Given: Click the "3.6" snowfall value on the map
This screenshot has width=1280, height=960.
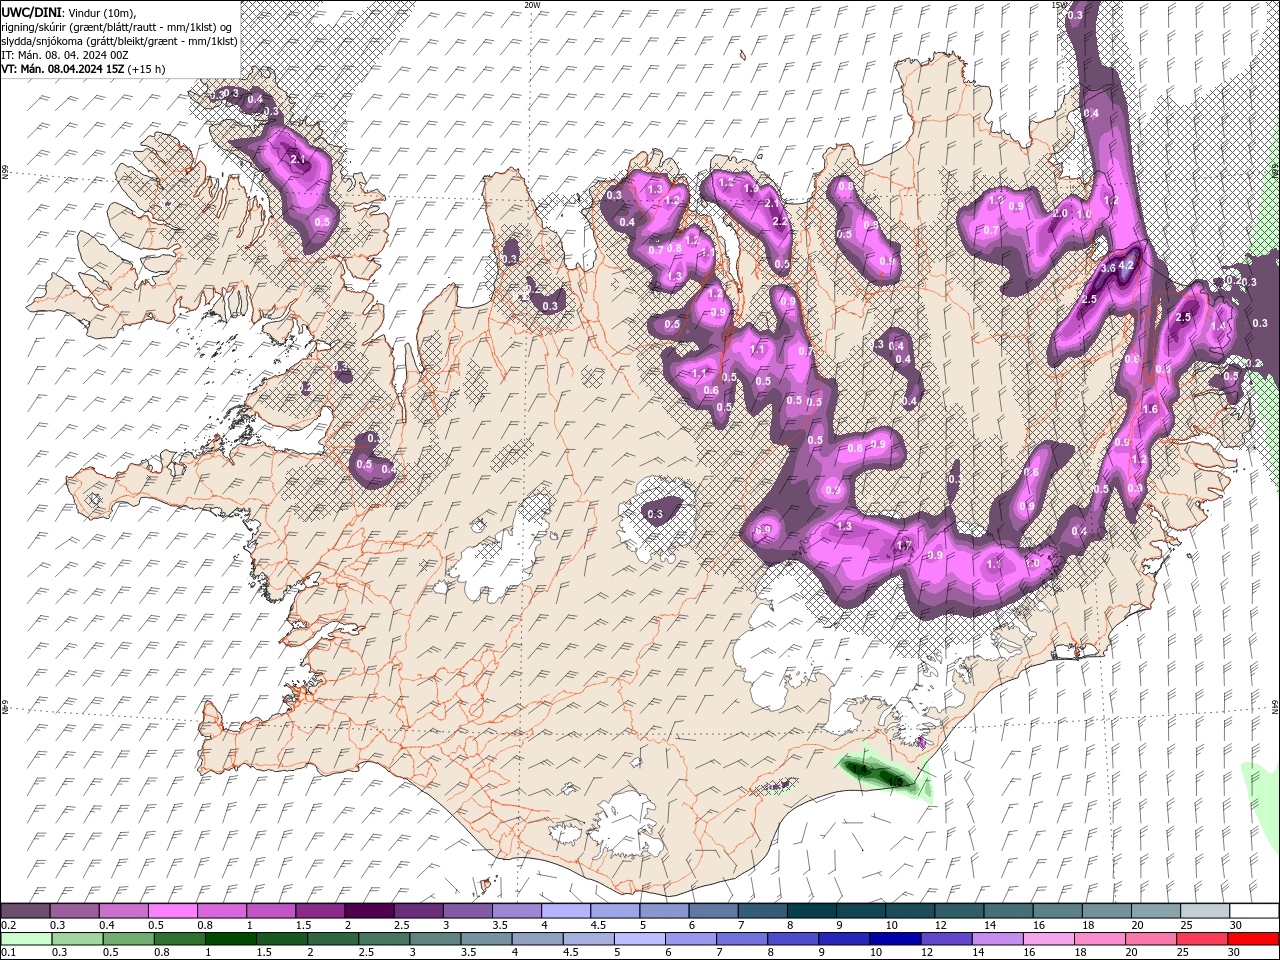Looking at the screenshot, I should click(x=1108, y=269).
